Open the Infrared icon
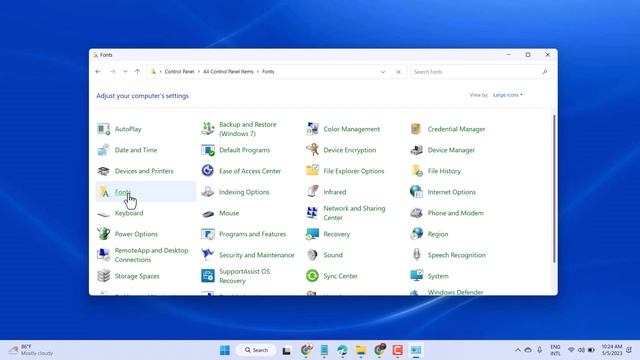This screenshot has width=640, height=360. [312, 192]
